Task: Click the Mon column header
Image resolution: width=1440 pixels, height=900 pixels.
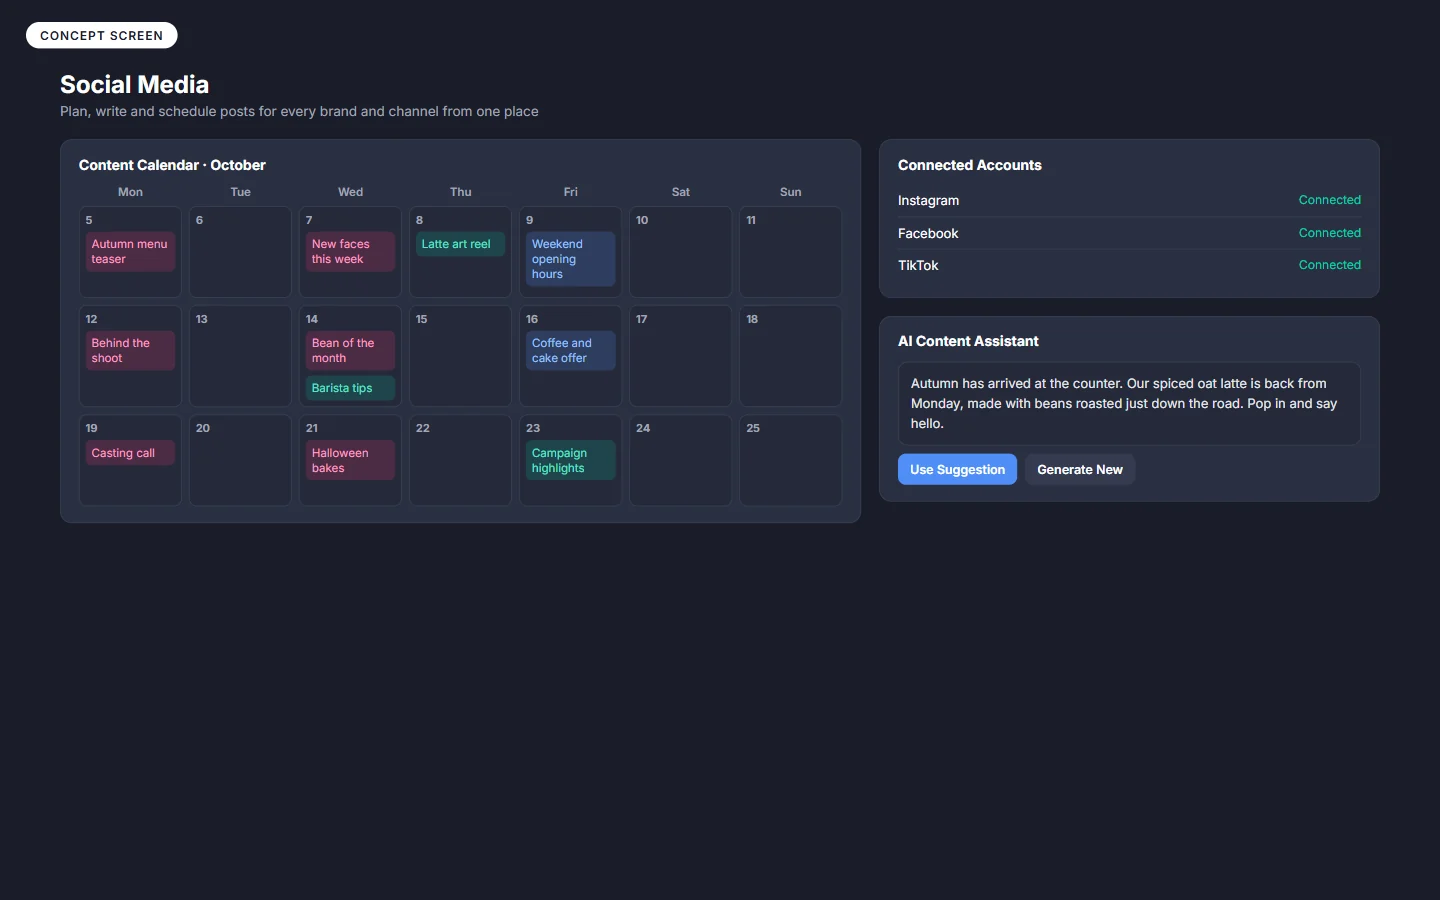Action: point(130,192)
